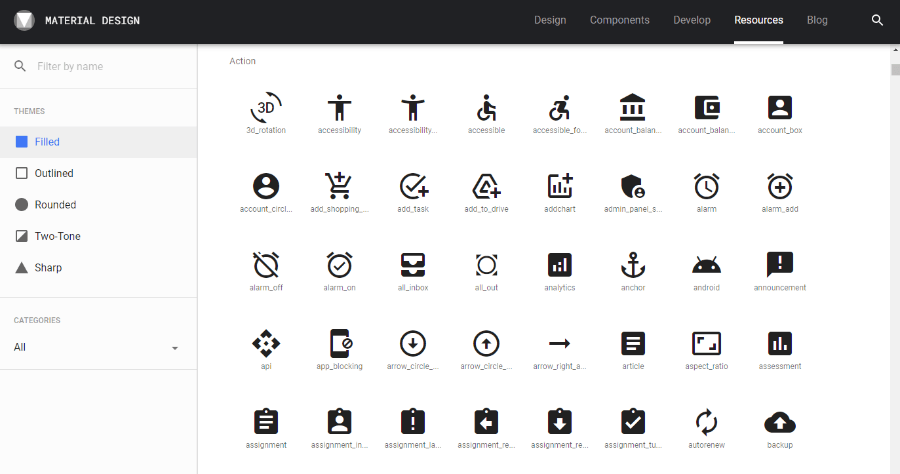900x474 pixels.
Task: Open the Resources tab
Action: 758,20
